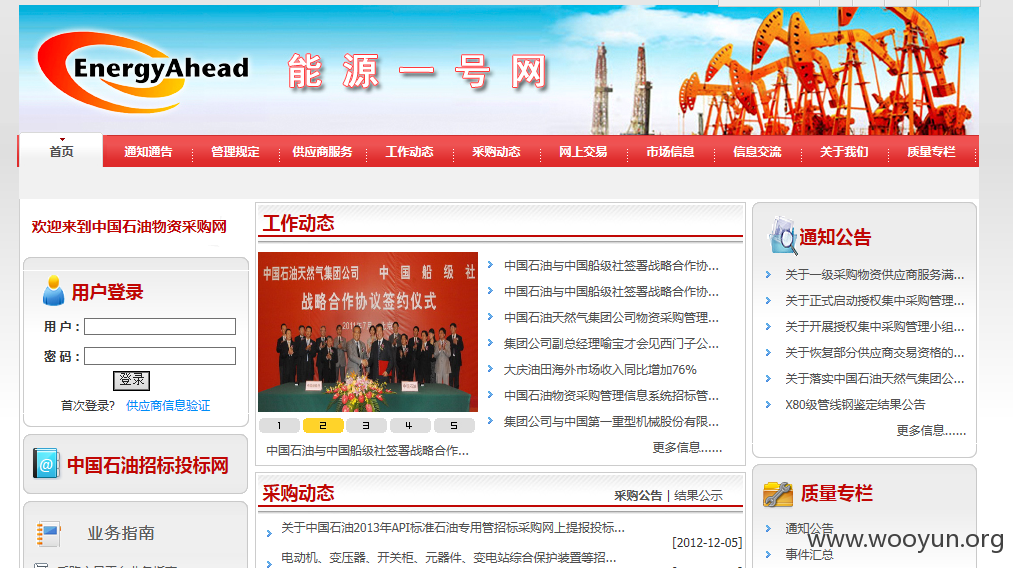Click the user login avatar icon
1013x568 pixels.
[54, 291]
